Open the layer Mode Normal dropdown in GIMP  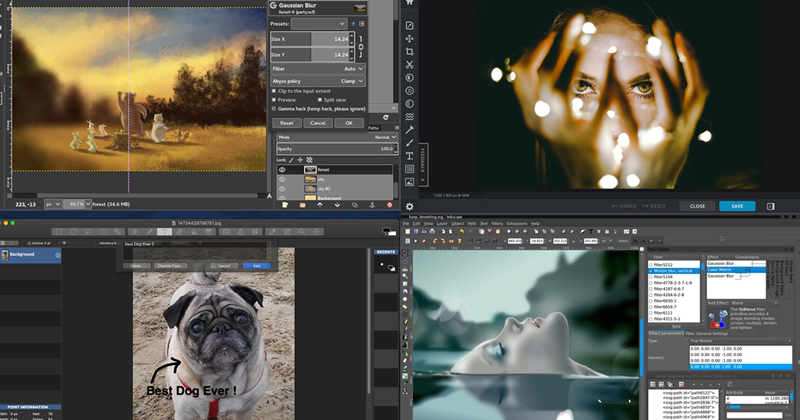tap(337, 137)
